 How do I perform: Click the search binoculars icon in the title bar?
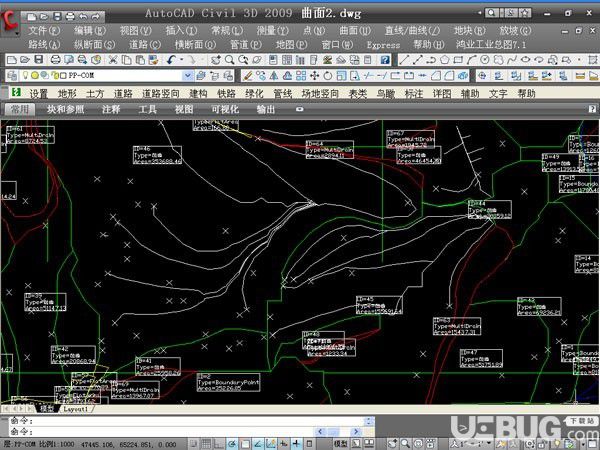(491, 13)
